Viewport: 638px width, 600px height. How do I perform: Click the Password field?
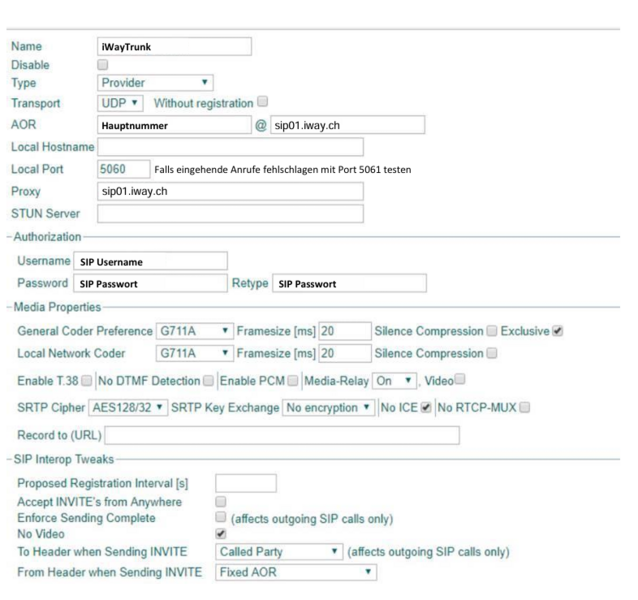point(151,283)
